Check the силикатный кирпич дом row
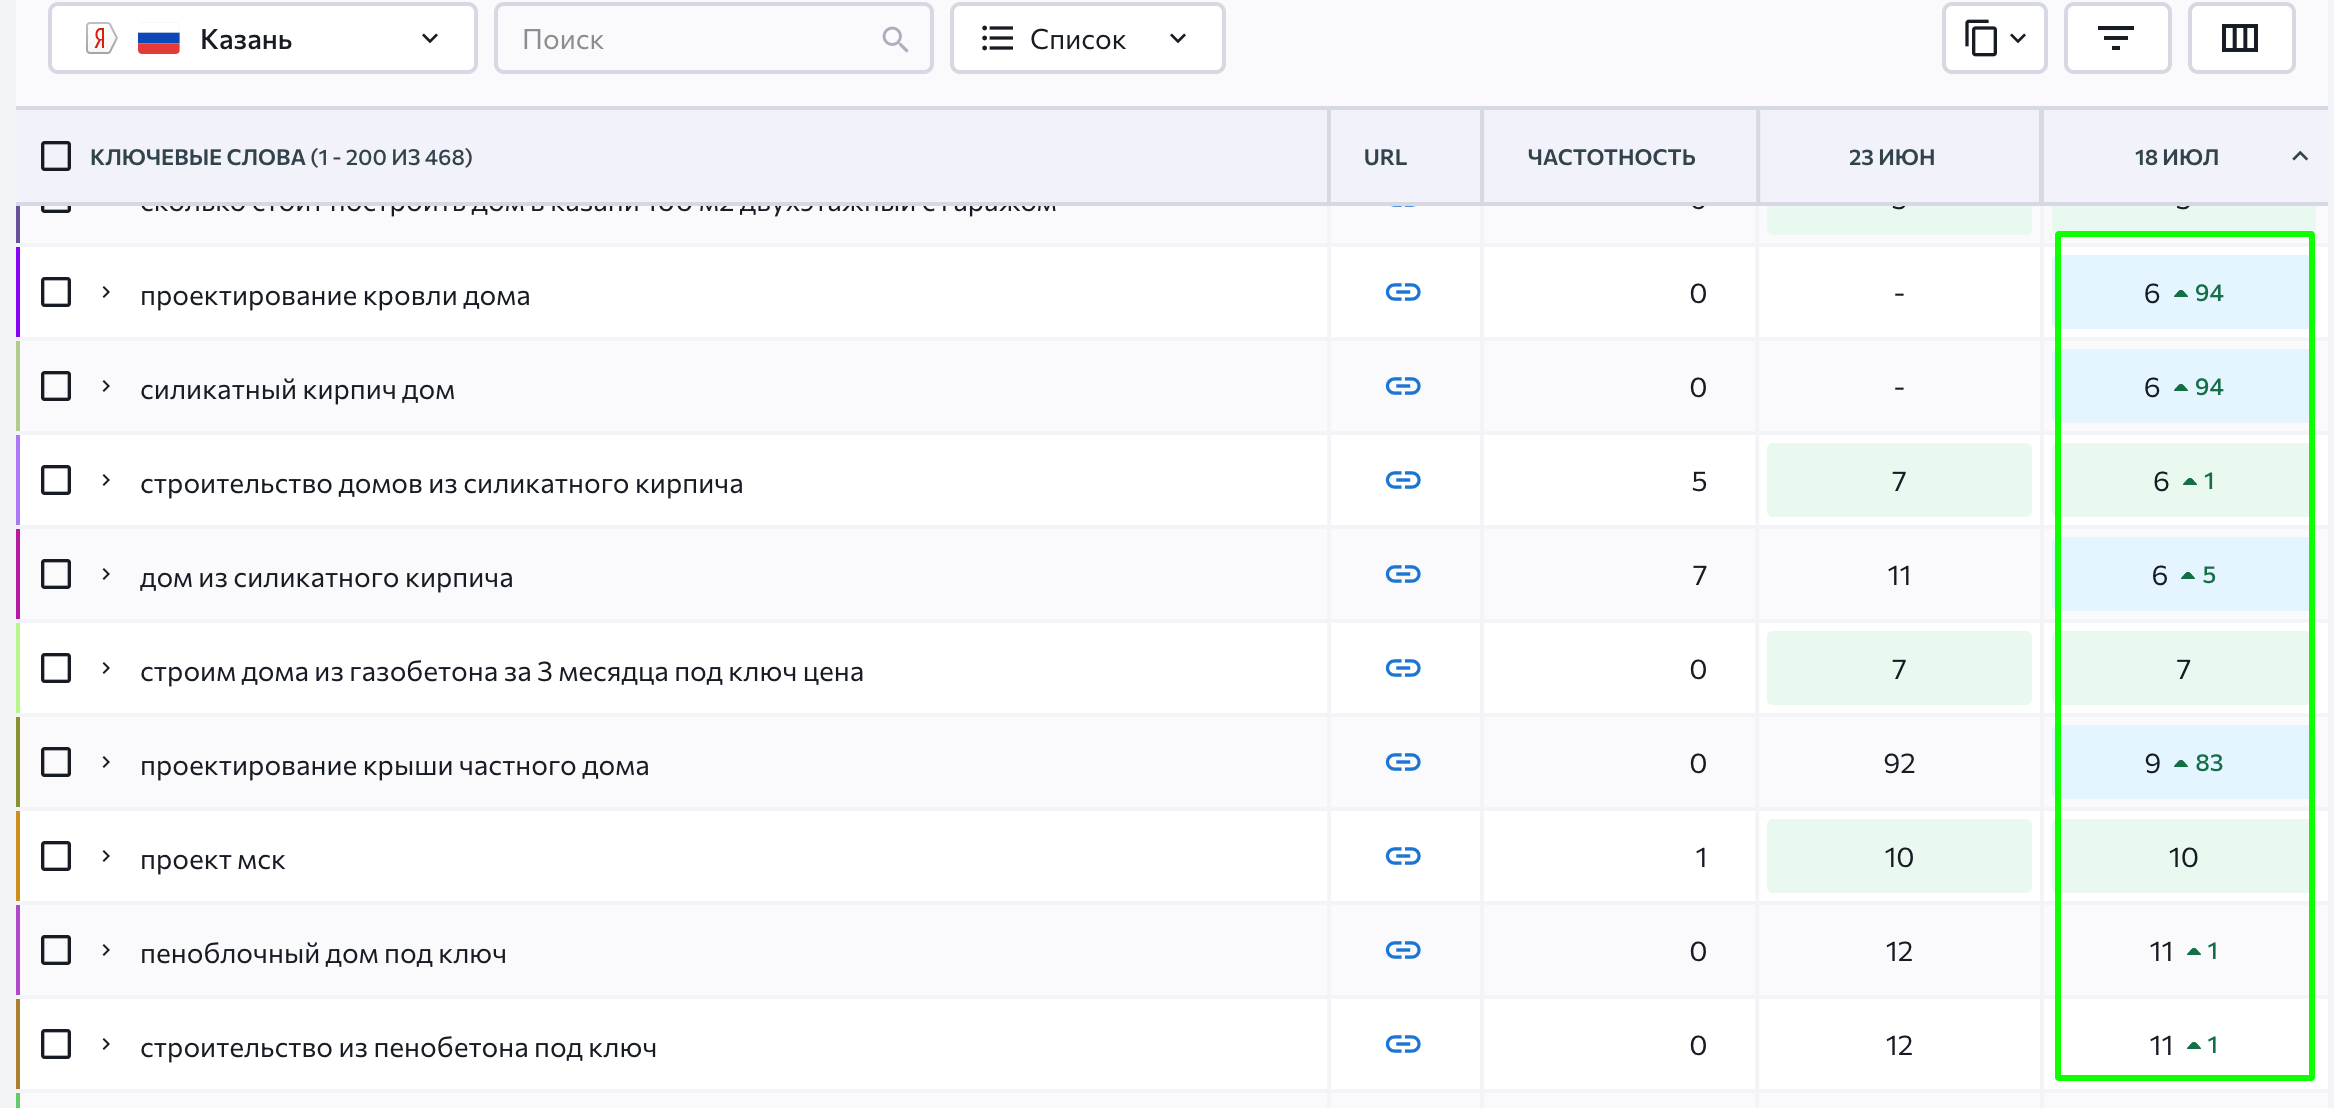 56,386
